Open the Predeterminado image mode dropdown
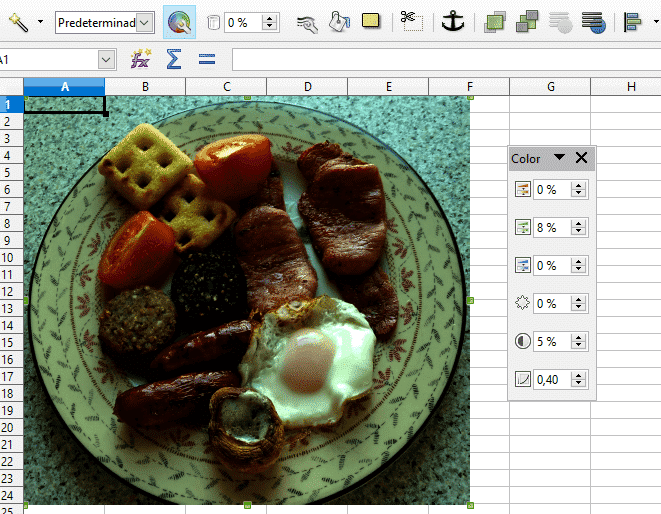The height and width of the screenshot is (514, 661). 144,22
